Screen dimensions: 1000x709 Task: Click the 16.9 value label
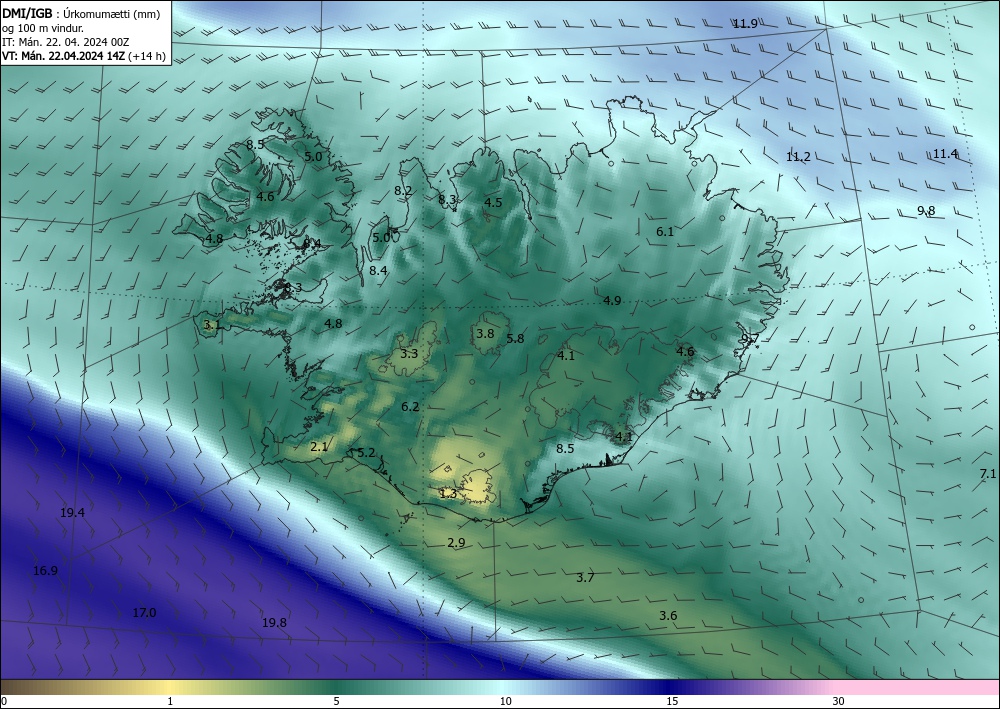tap(45, 571)
